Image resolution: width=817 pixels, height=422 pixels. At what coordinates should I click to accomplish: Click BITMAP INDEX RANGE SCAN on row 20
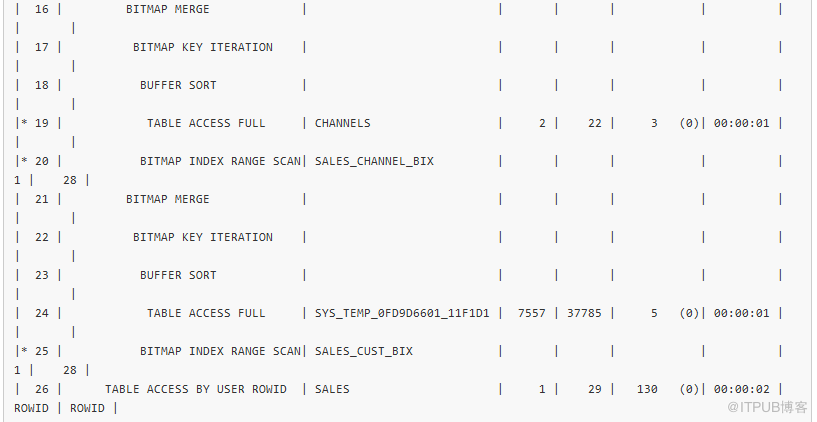point(220,162)
